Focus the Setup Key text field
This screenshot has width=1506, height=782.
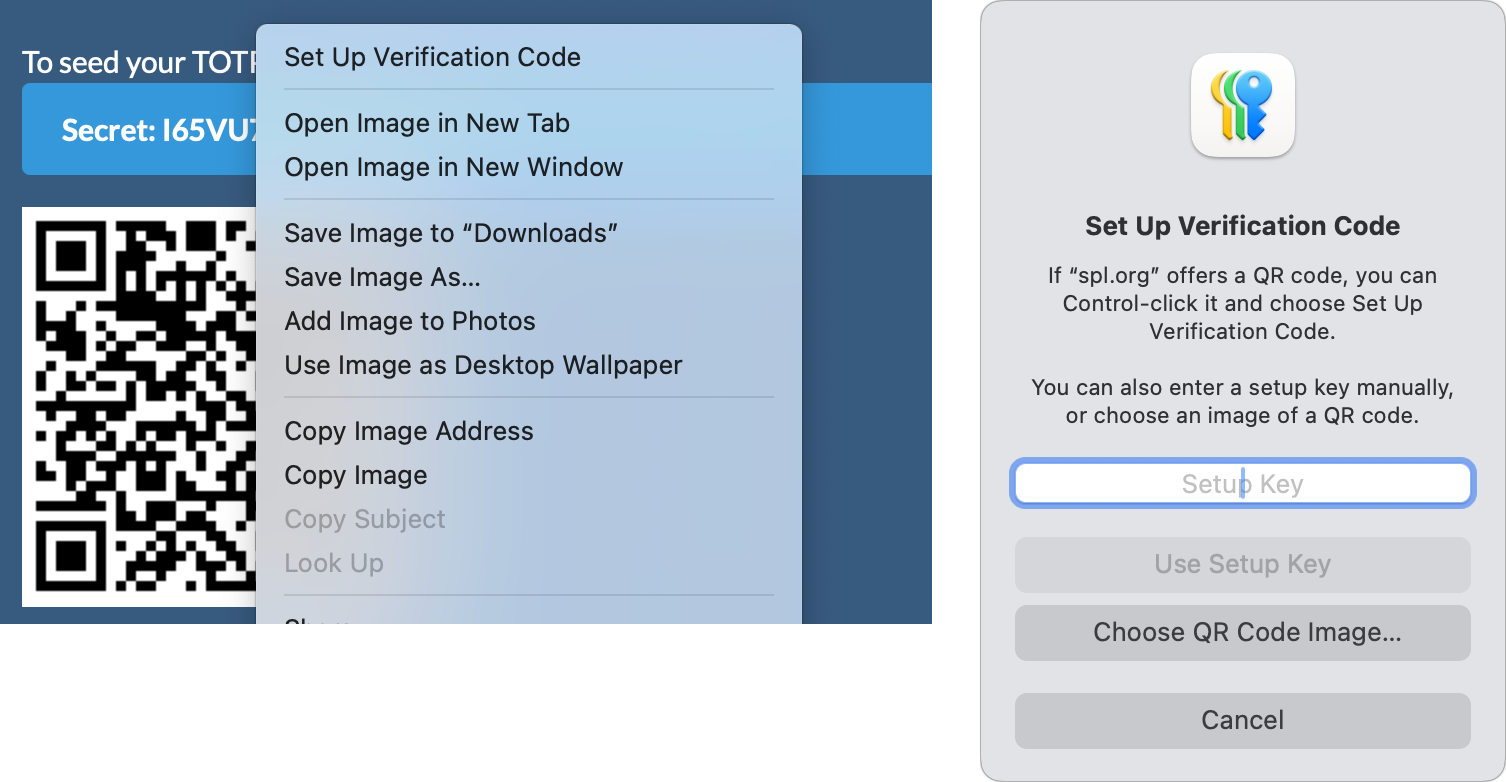1242,484
